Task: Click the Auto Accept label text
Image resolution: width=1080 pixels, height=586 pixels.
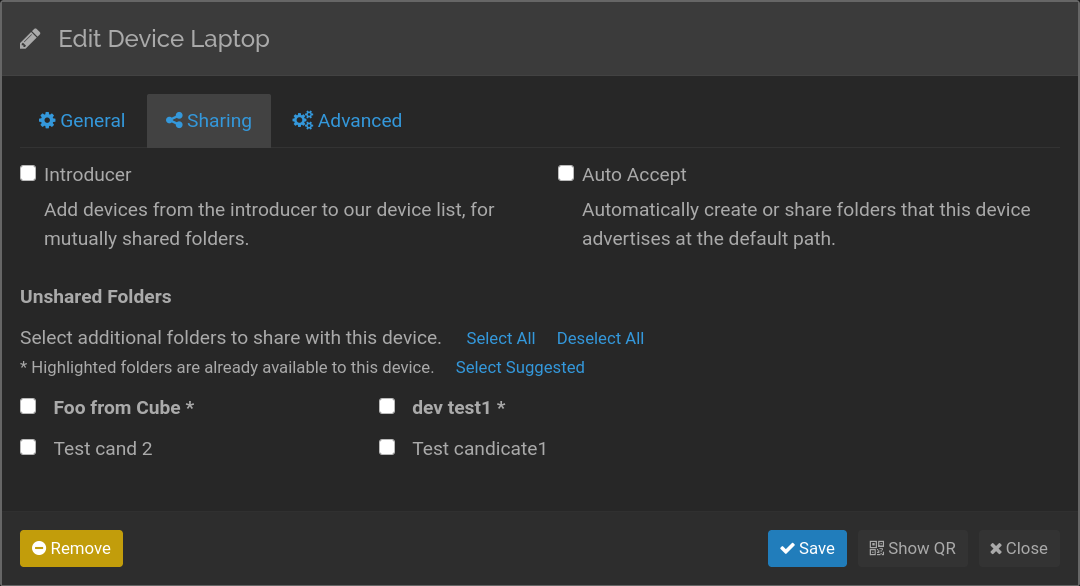Action: (634, 175)
